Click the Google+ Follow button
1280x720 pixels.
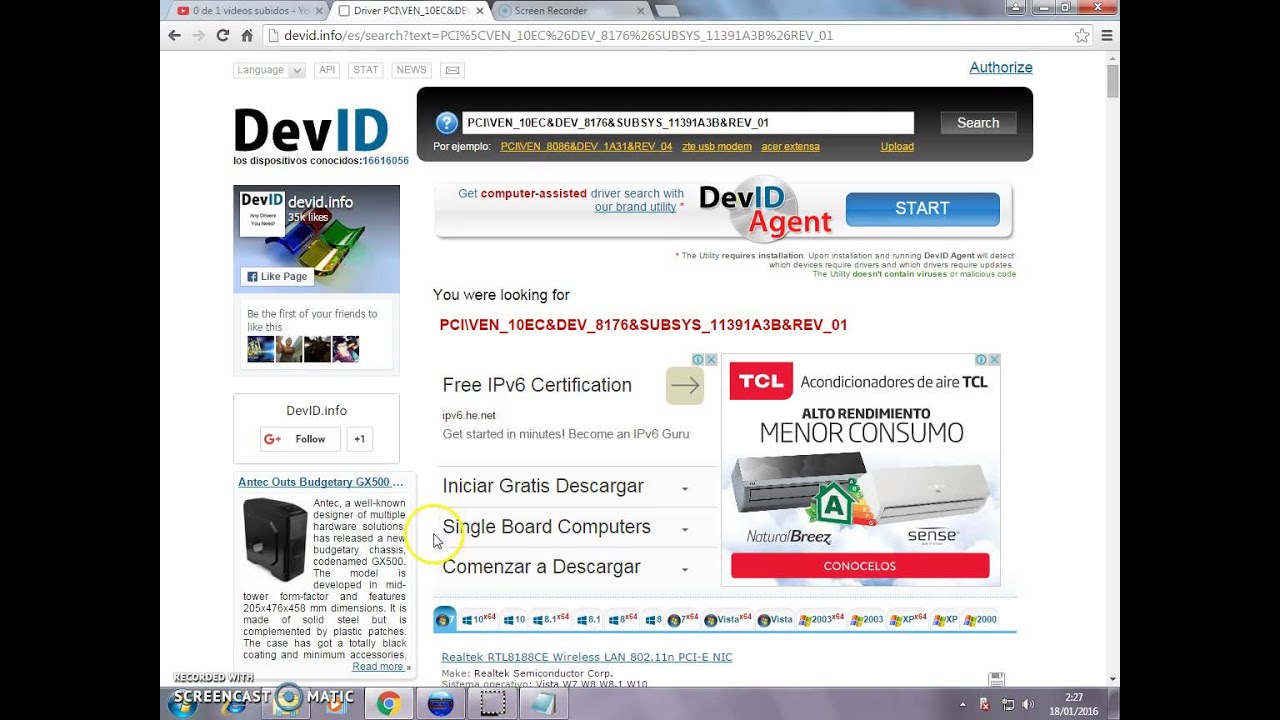300,439
